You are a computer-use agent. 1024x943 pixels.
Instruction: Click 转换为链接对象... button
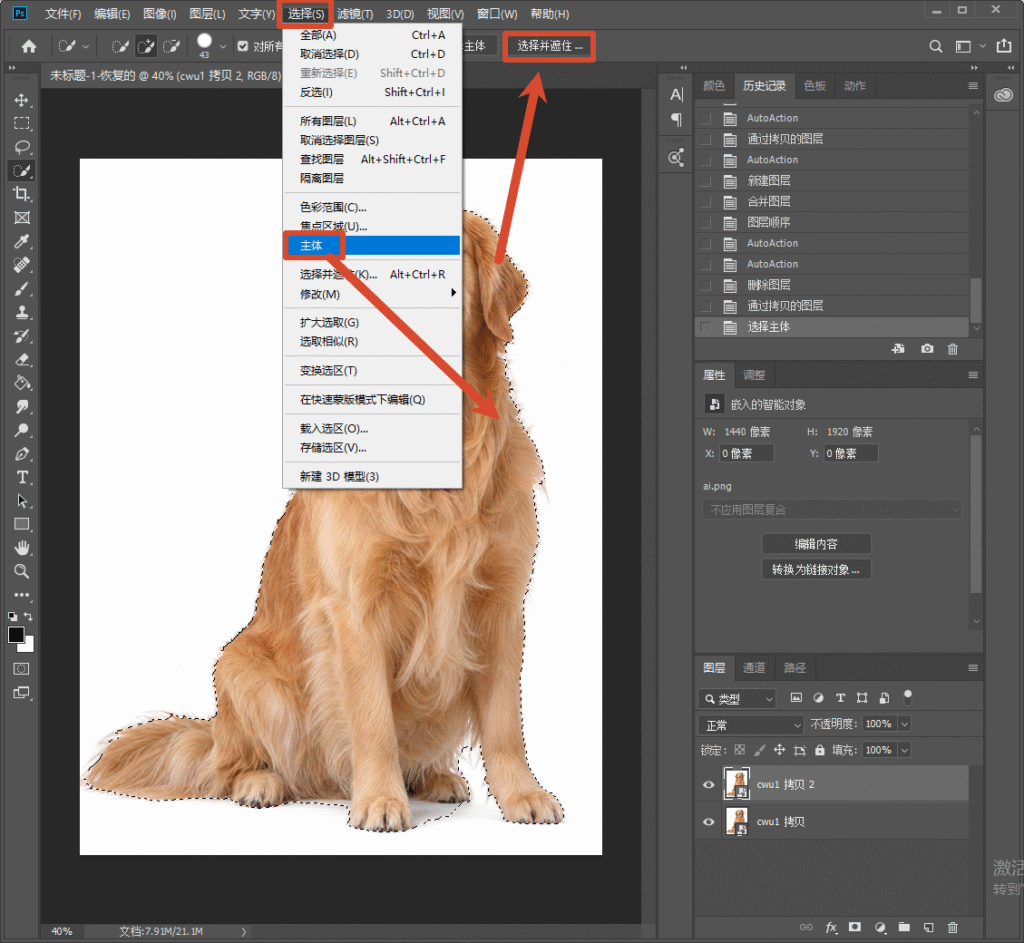click(x=816, y=569)
